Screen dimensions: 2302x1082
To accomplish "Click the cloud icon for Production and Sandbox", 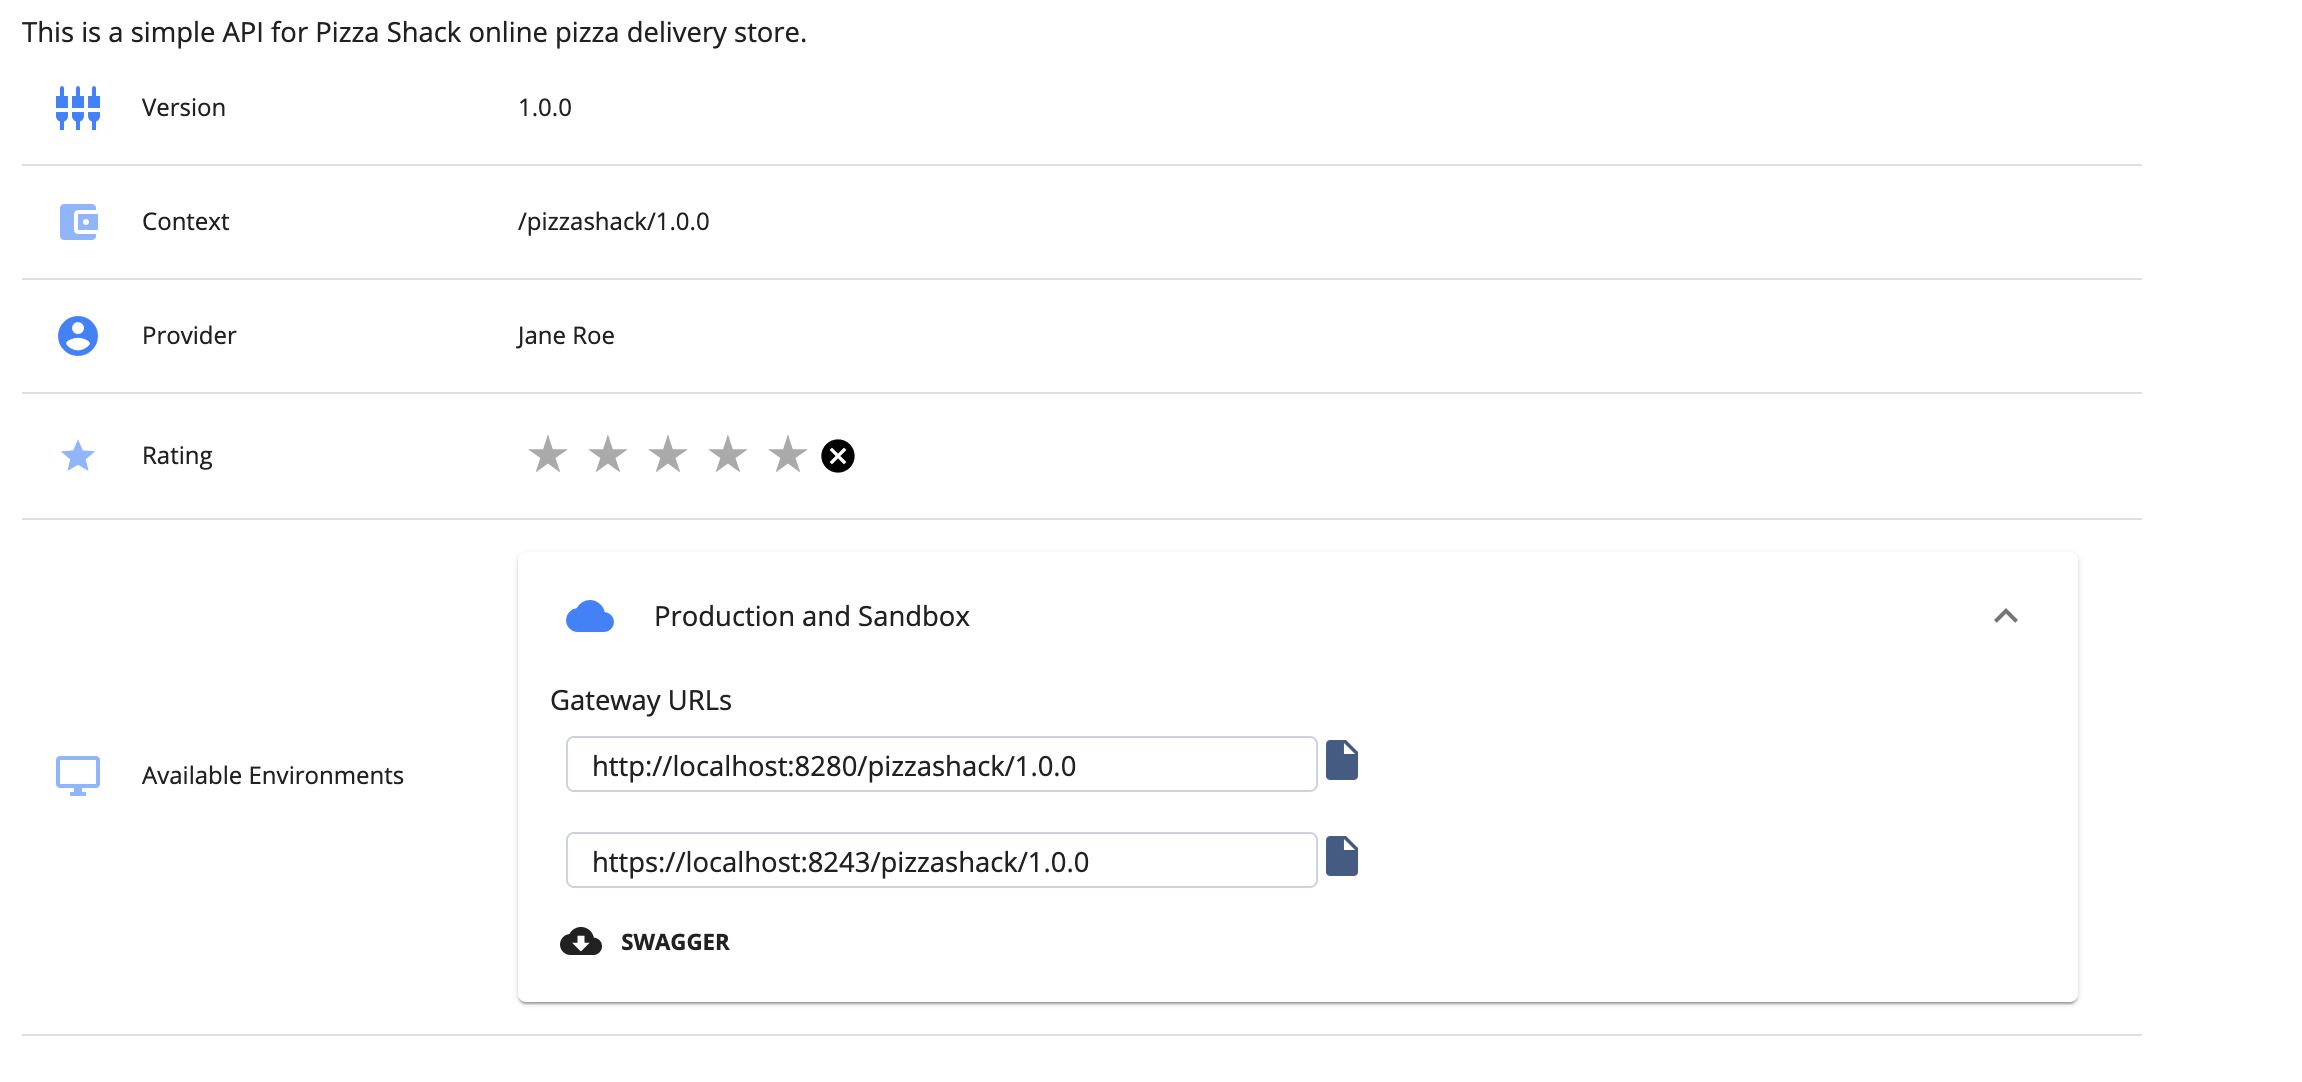I will click(x=590, y=616).
